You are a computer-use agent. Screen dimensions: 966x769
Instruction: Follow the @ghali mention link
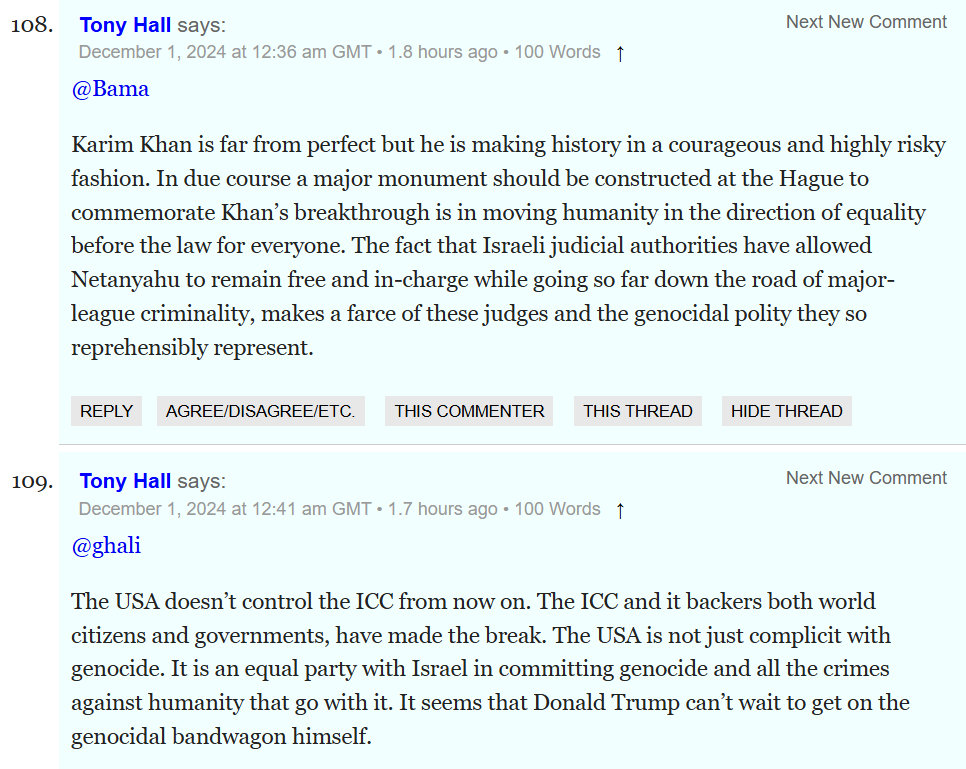click(x=106, y=545)
